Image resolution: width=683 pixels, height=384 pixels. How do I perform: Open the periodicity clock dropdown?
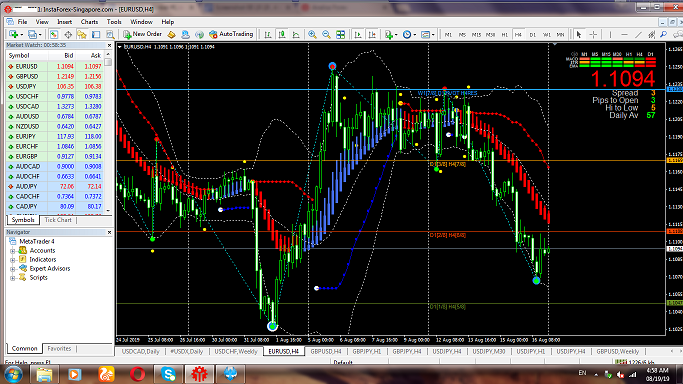409,34
